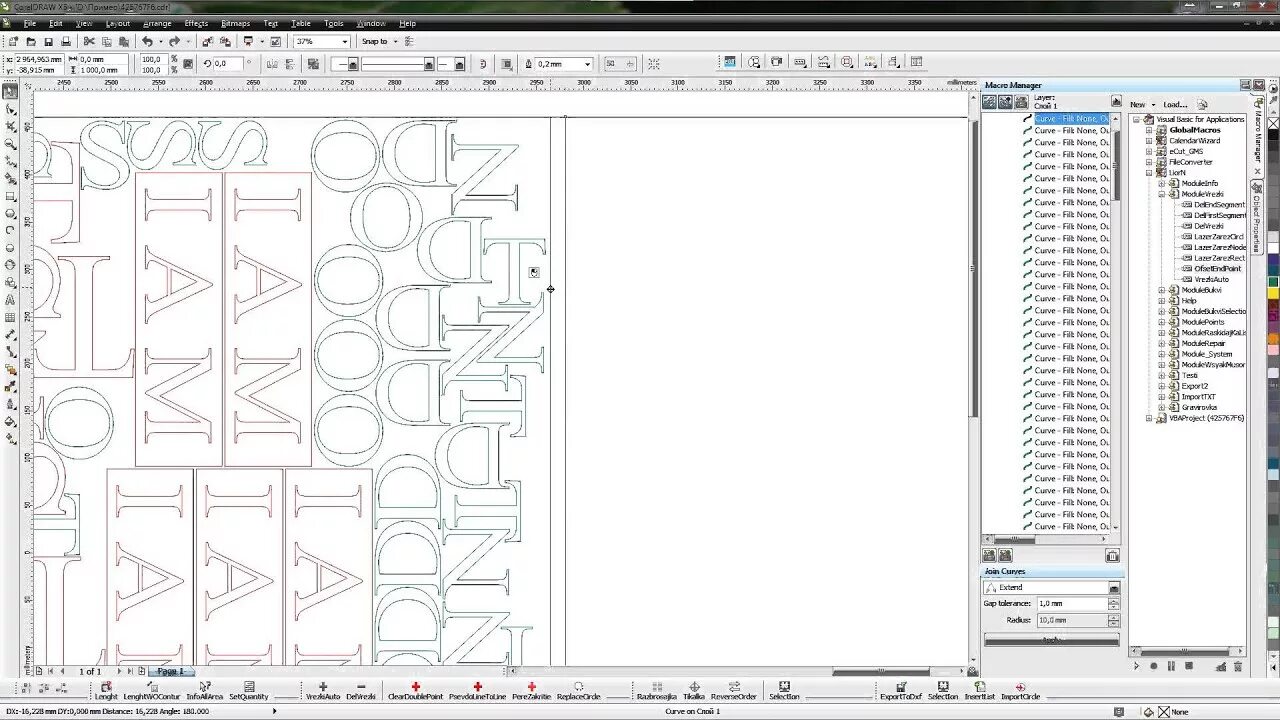Run the PereZakritie macro
1280x720 pixels.
531,691
